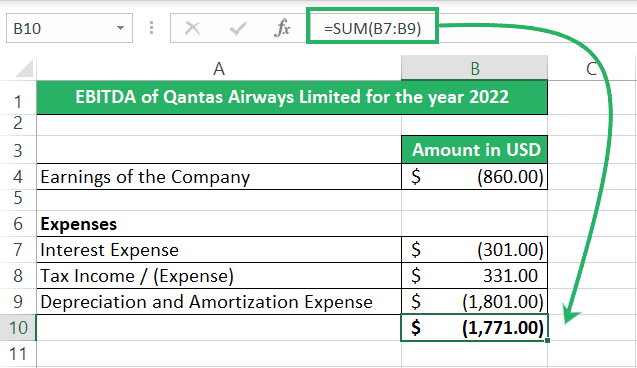
Task: Select row 11 header
Action: 18,354
